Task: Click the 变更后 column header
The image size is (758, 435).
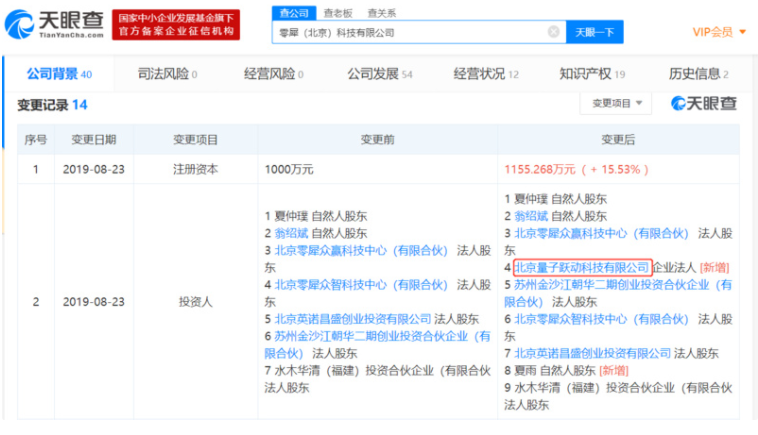Action: click(618, 140)
